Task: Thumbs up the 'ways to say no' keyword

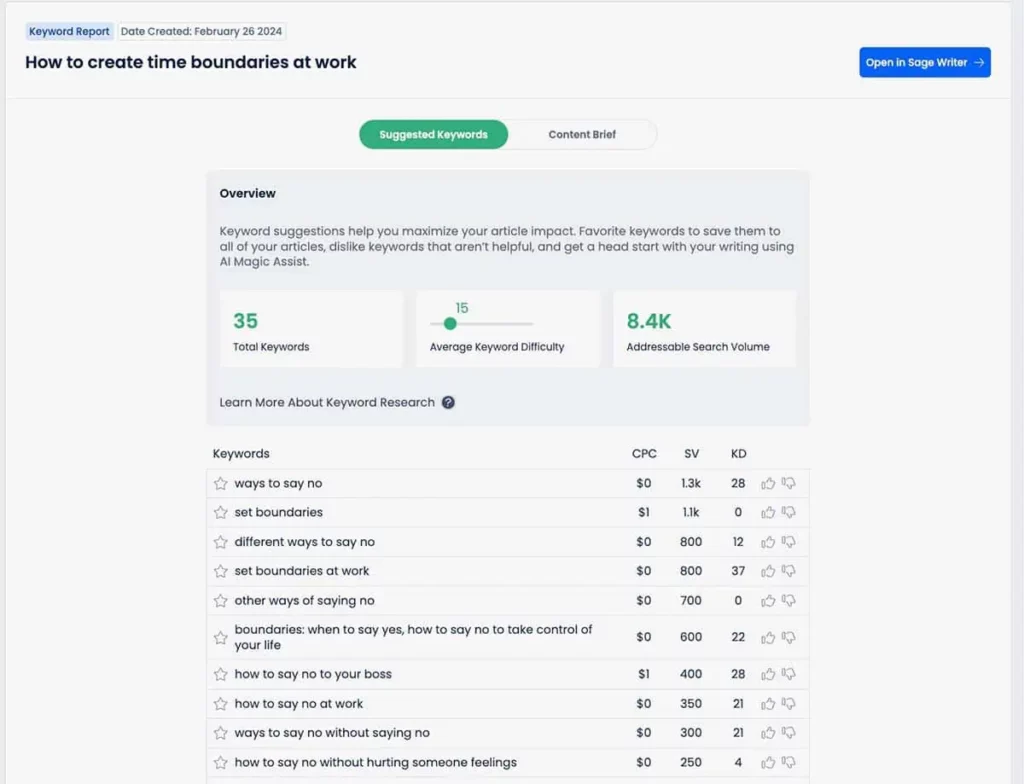Action: 768,483
